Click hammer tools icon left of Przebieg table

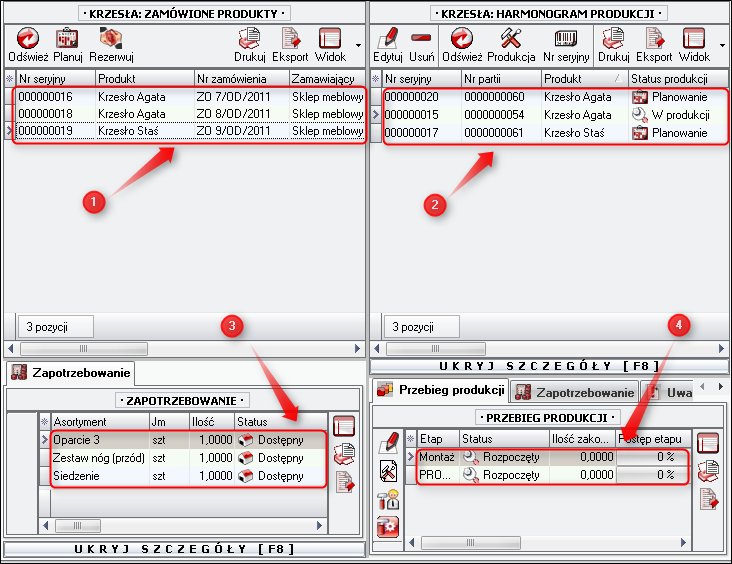click(x=388, y=471)
